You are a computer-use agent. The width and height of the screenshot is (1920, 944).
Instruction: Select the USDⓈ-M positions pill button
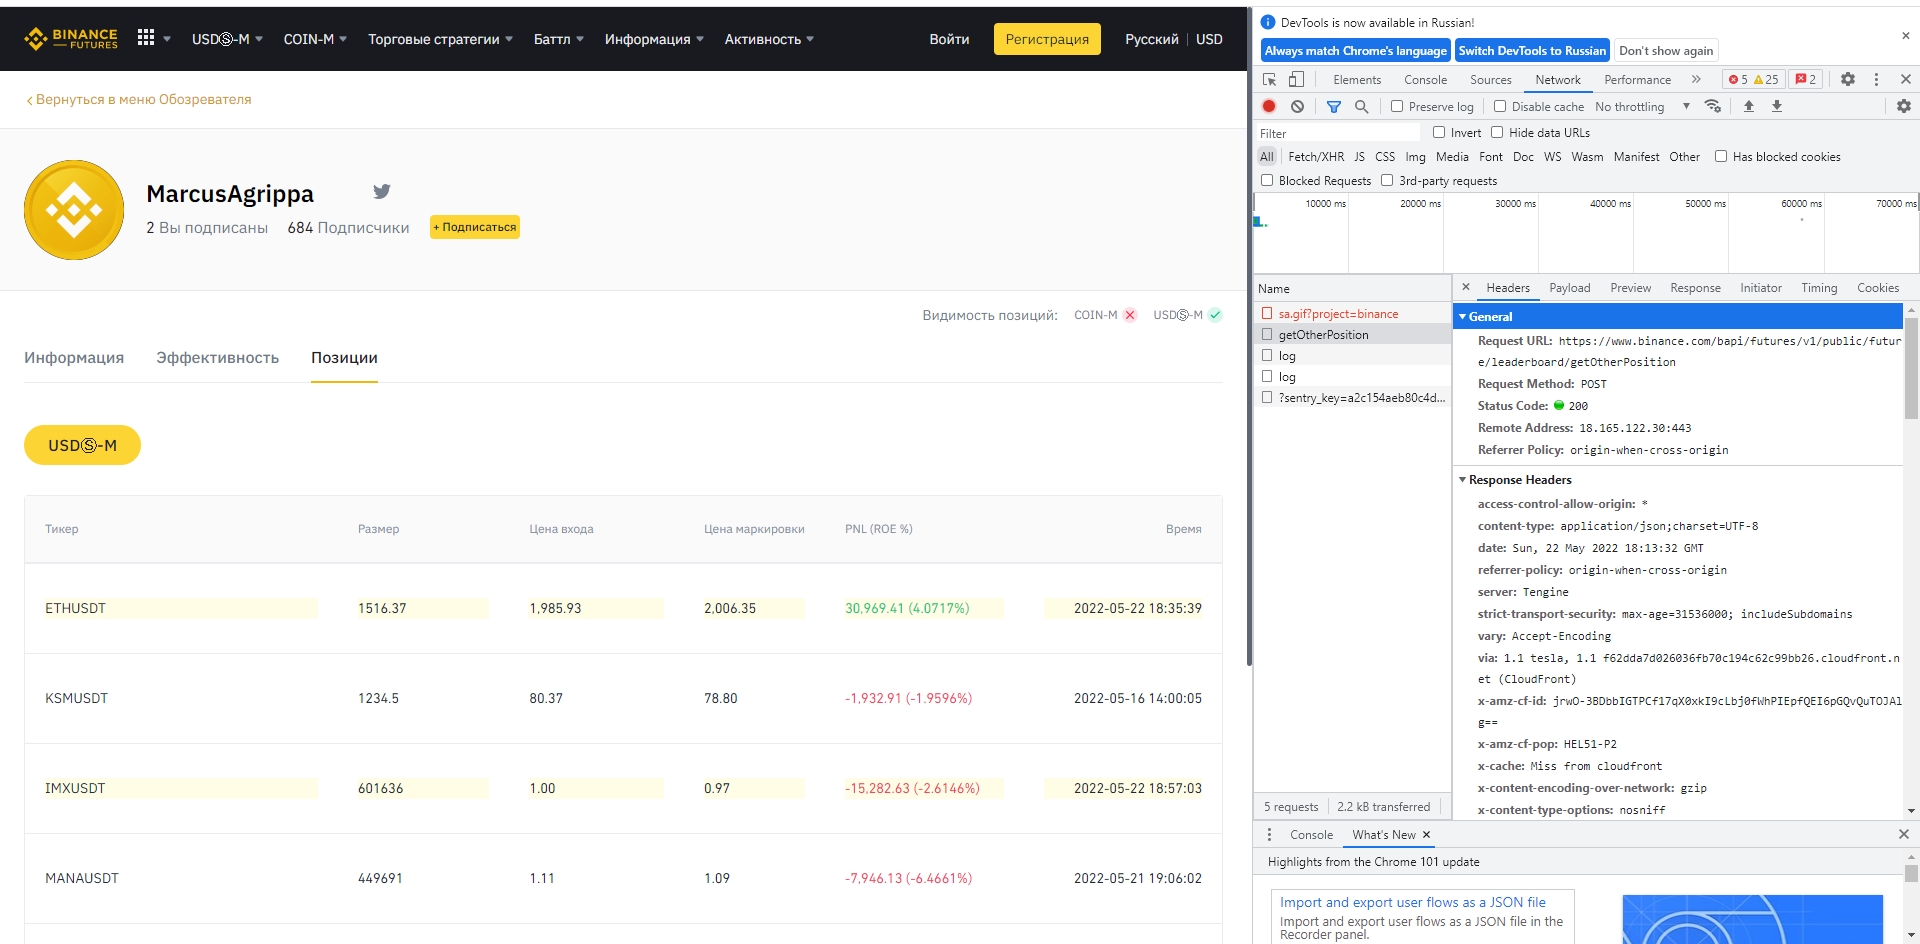coord(82,445)
